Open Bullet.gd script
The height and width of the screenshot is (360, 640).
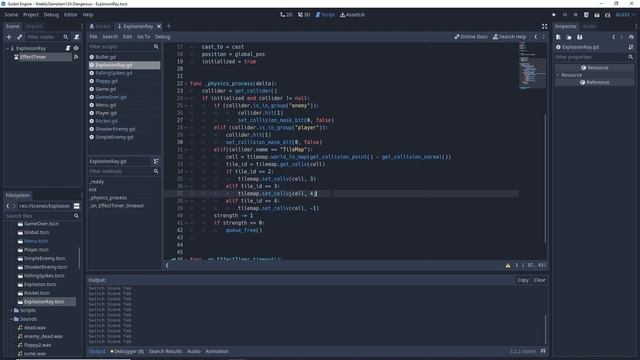(x=106, y=57)
